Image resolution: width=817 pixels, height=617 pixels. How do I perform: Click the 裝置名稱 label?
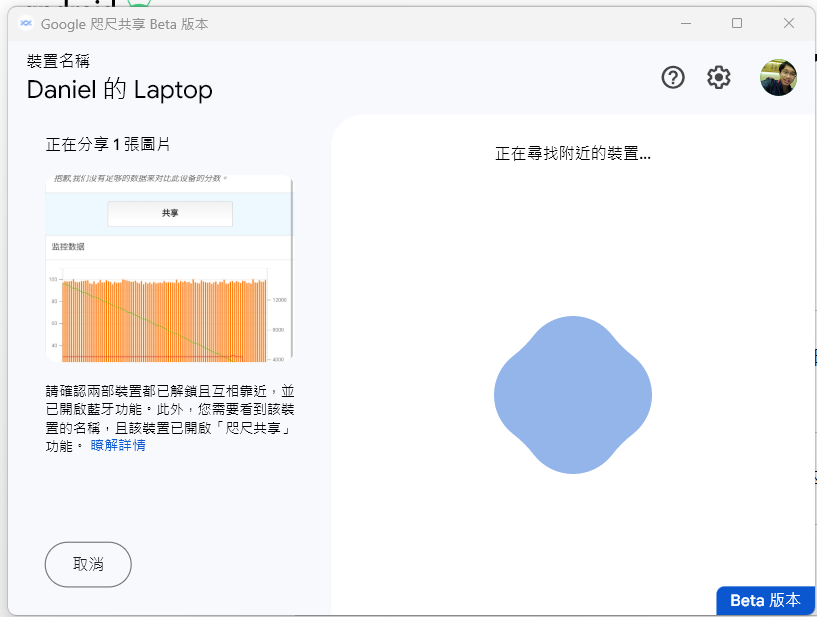coord(58,61)
